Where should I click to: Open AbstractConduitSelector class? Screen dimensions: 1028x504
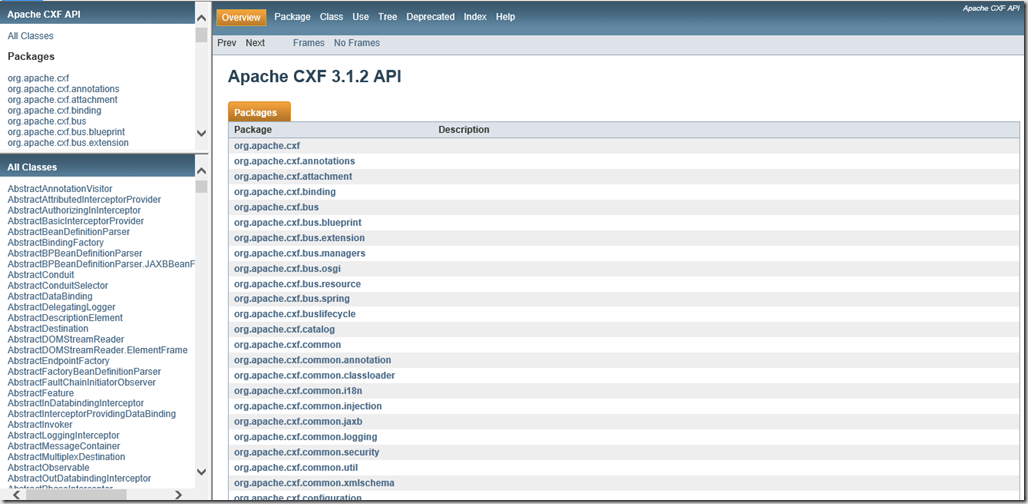tap(58, 285)
